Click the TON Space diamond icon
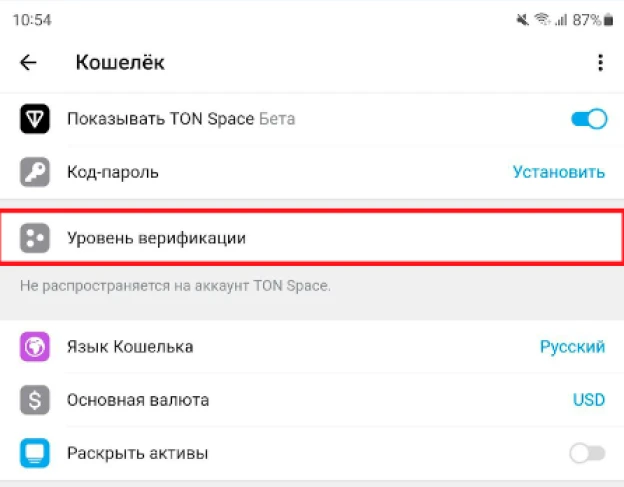Viewport: 624px width, 487px height. click(x=35, y=119)
